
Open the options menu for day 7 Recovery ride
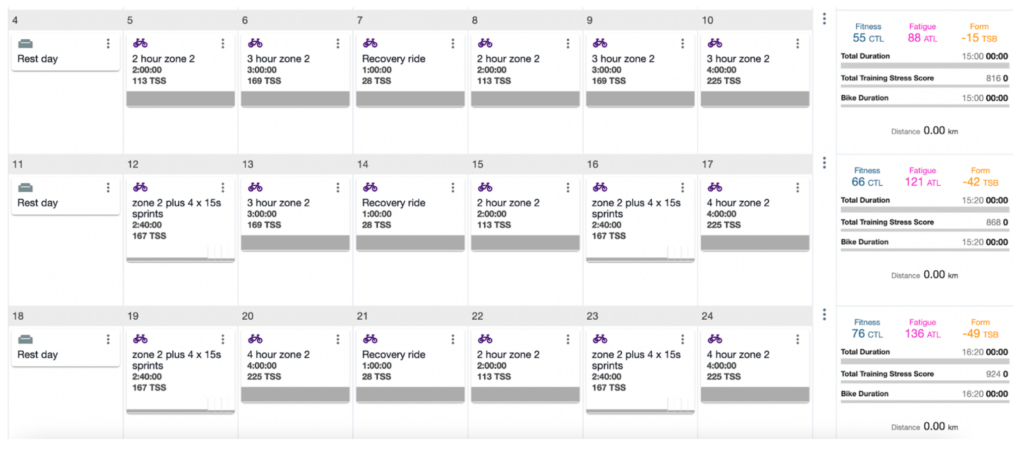tap(452, 44)
